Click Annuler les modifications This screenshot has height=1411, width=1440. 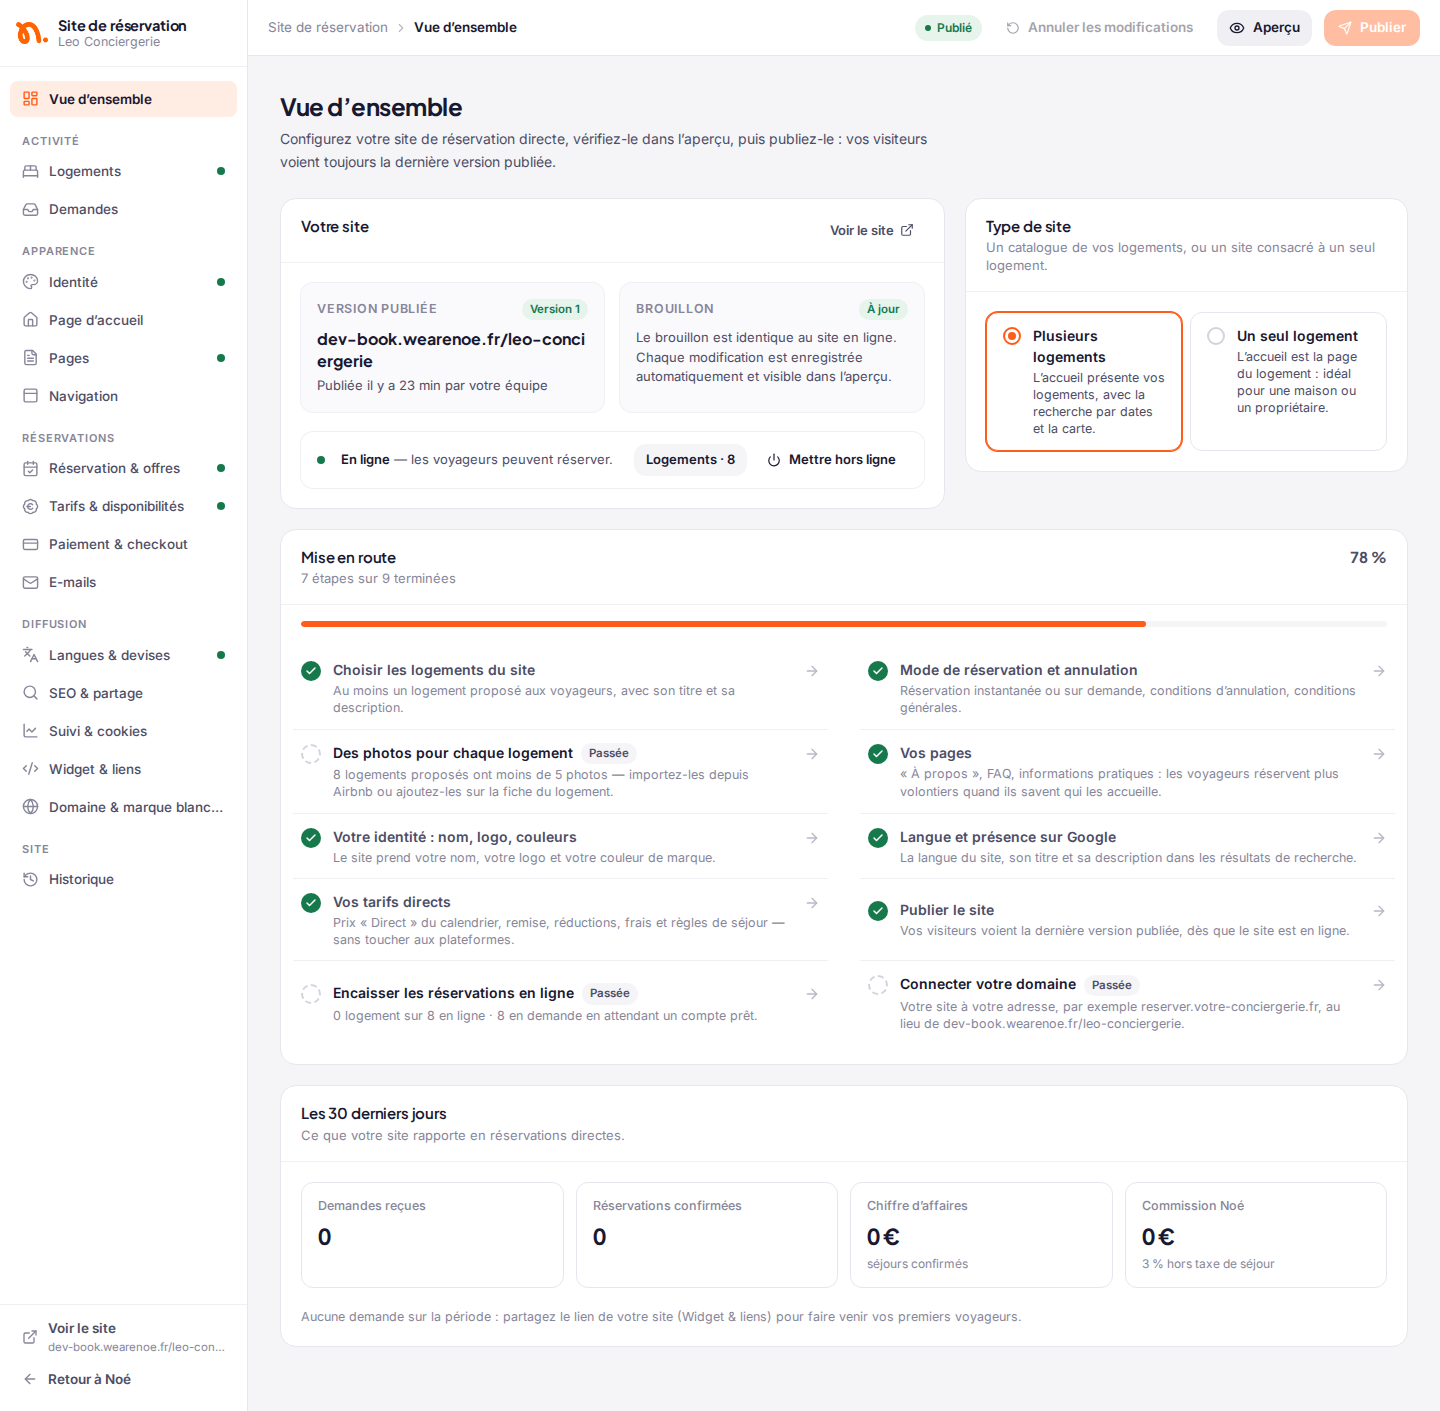[1099, 28]
